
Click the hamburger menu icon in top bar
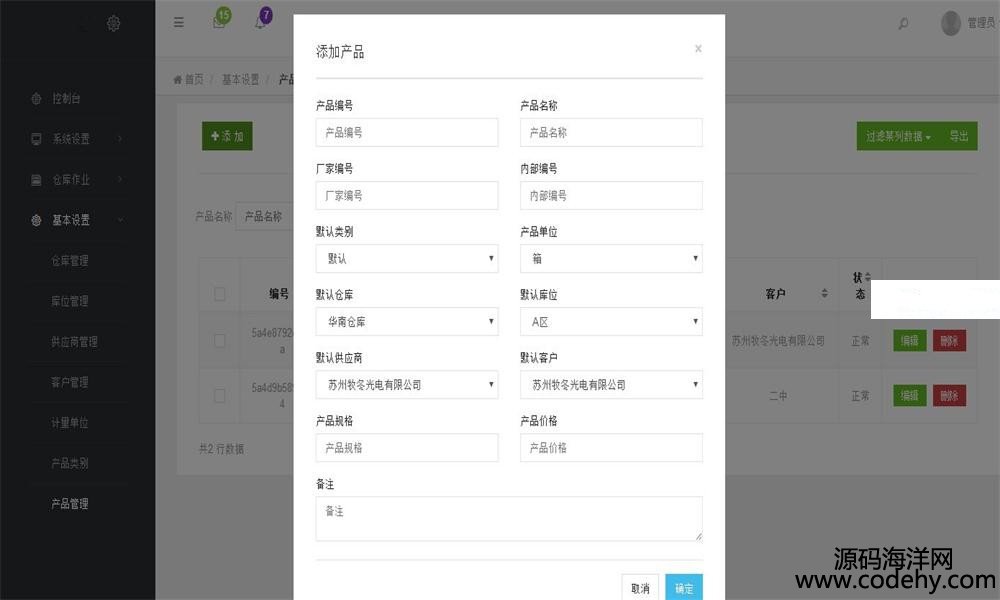pos(179,23)
